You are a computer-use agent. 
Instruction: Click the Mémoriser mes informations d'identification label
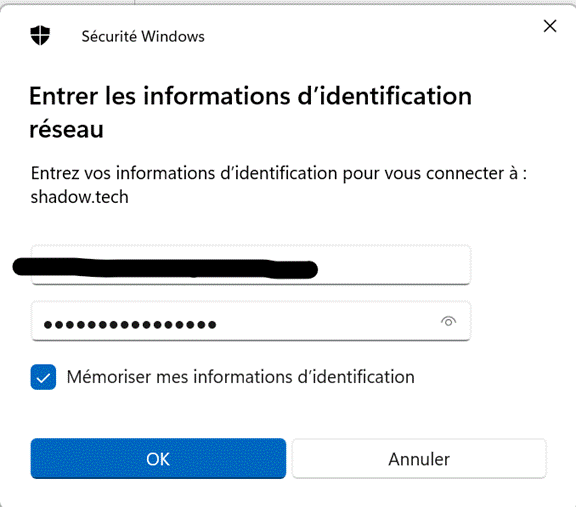(241, 377)
